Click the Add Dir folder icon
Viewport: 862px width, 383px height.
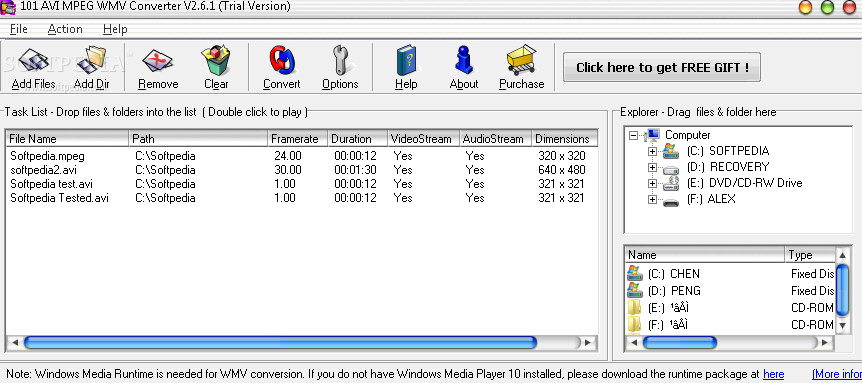click(92, 60)
